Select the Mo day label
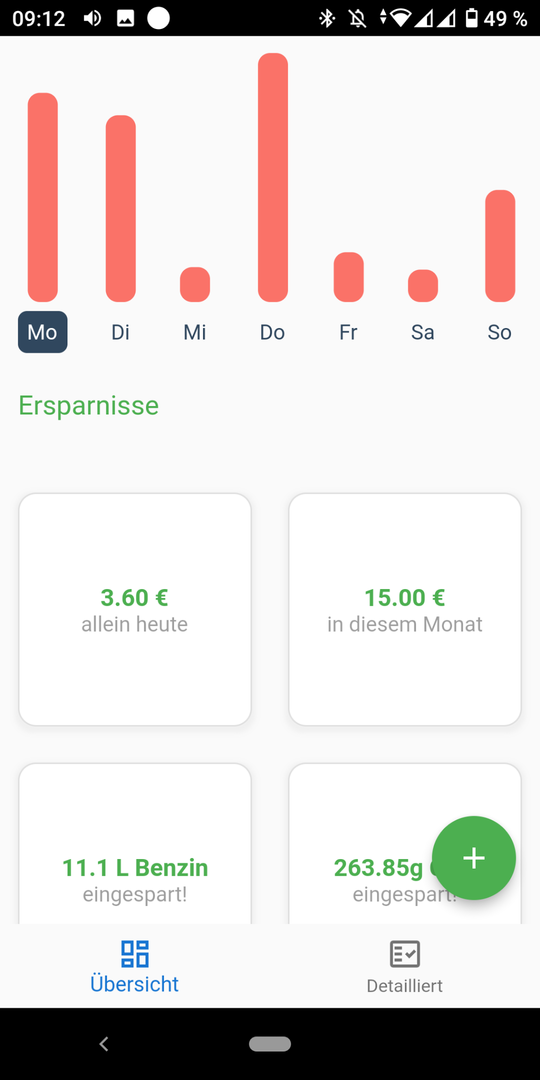Viewport: 540px width, 1080px height. tap(43, 332)
